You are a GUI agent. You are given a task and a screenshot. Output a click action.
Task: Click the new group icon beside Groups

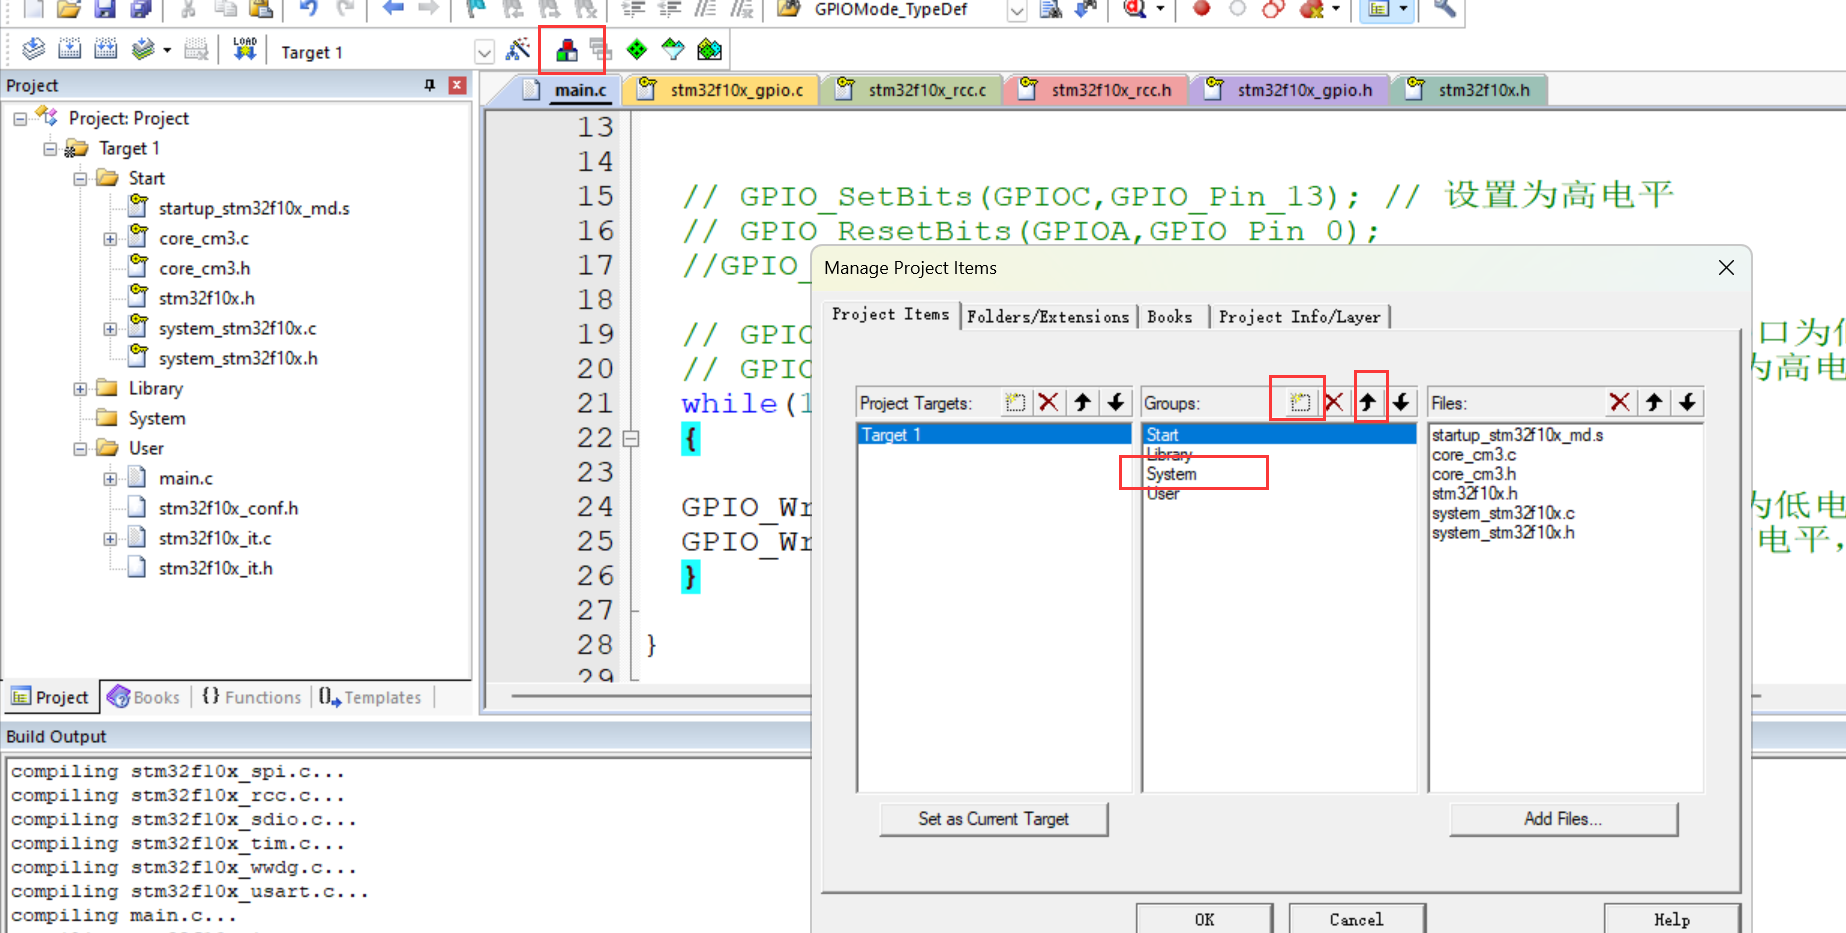tap(1299, 402)
